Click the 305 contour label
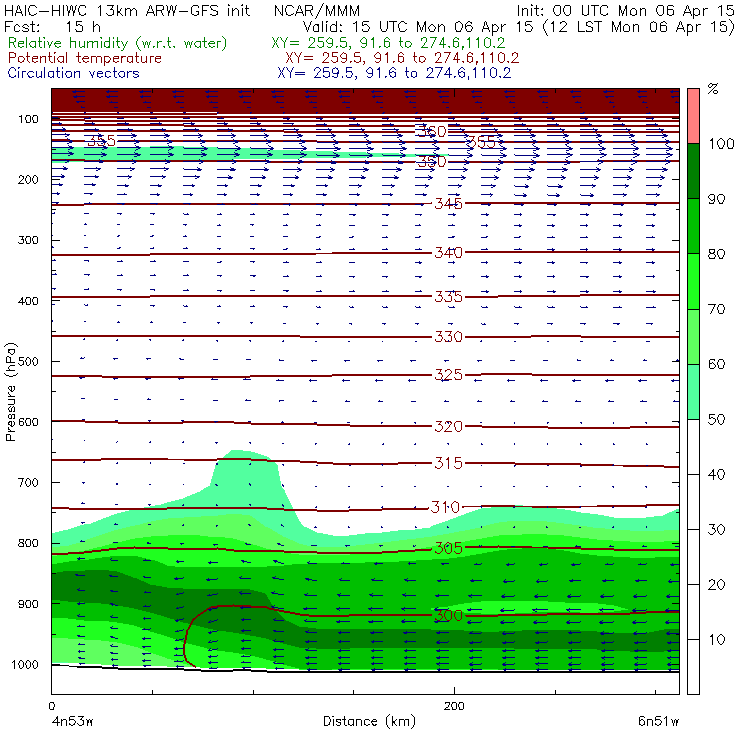Viewport: 740px width, 740px height. click(448, 548)
